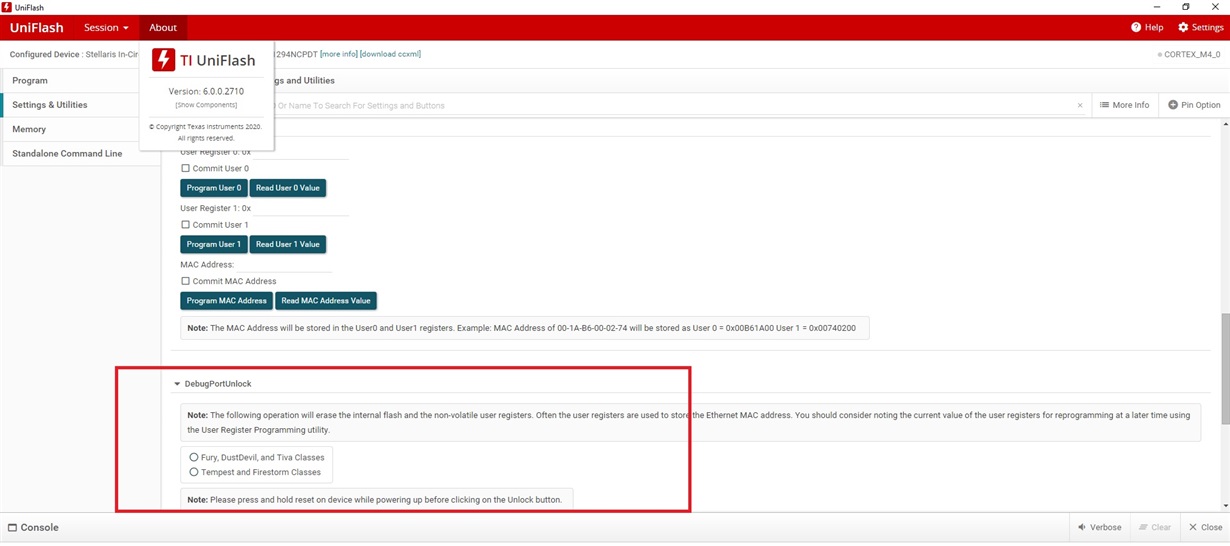Clear the search field with the X

point(1080,105)
